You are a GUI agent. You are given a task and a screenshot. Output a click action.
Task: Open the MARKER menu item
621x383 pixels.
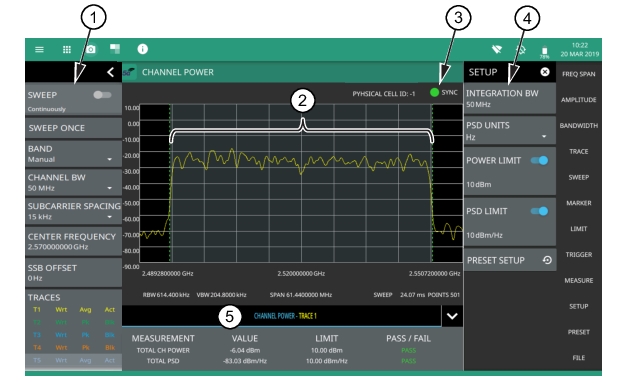579,203
